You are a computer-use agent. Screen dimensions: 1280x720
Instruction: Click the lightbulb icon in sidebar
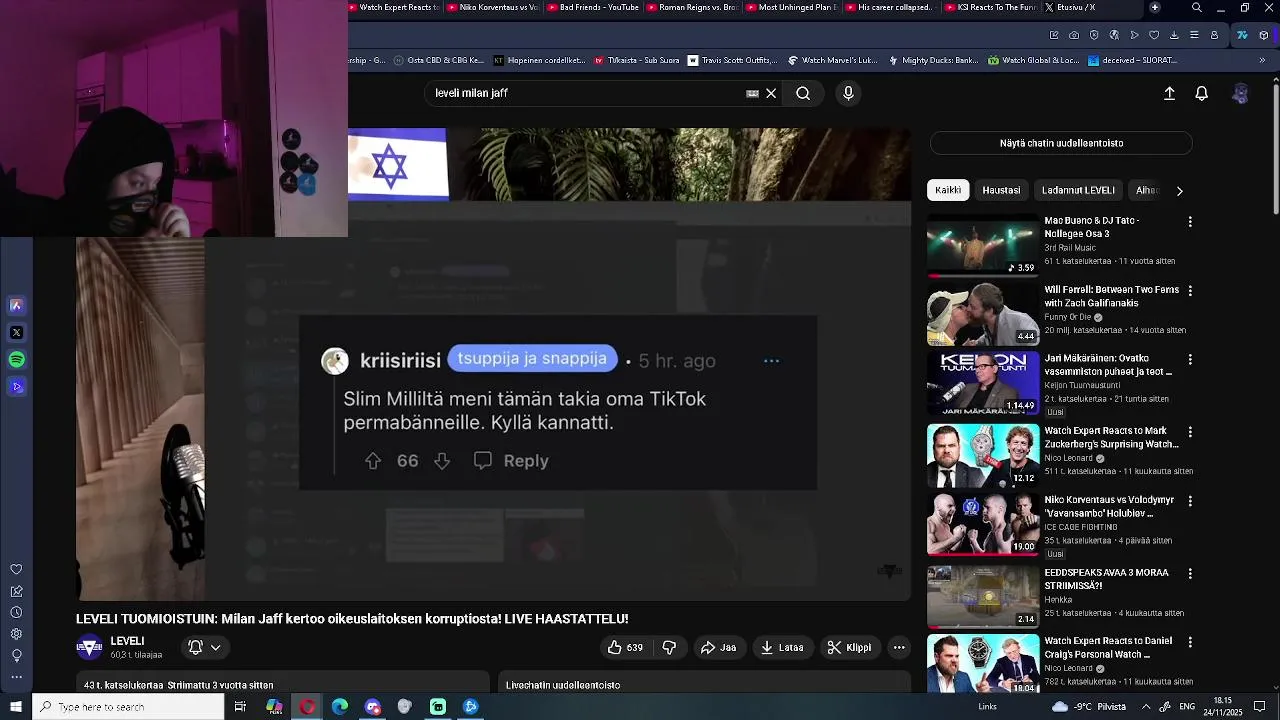[16, 656]
